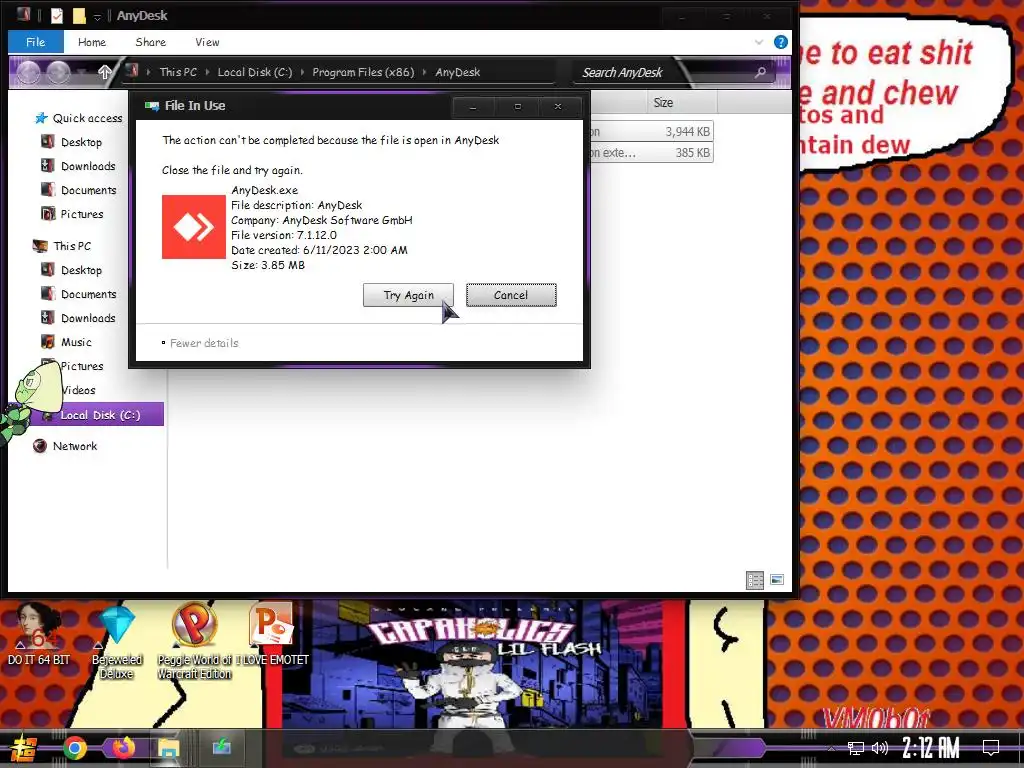The image size is (1024, 768).
Task: Open recent locations dropdown arrow
Action: [82, 72]
